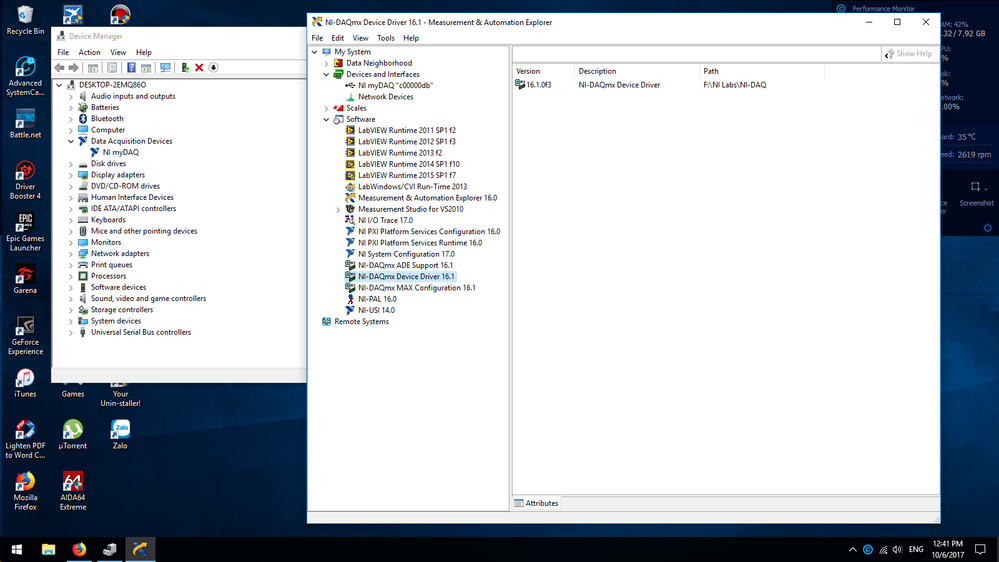999x562 pixels.
Task: Open Zalo desktop icon
Action: (120, 435)
